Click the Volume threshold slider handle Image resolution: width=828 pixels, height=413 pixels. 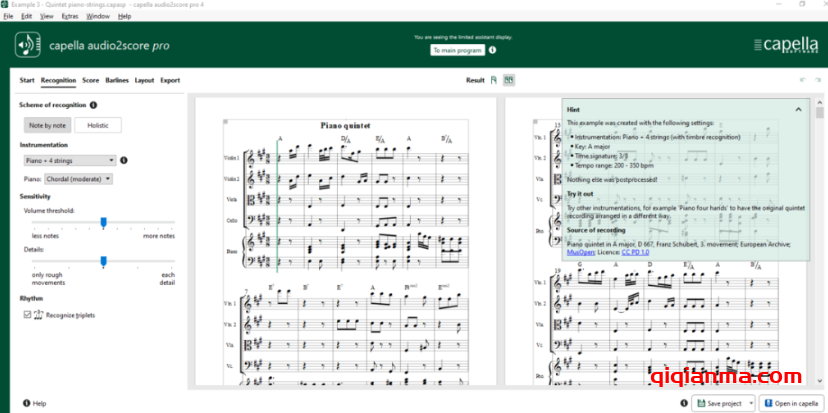tap(104, 222)
